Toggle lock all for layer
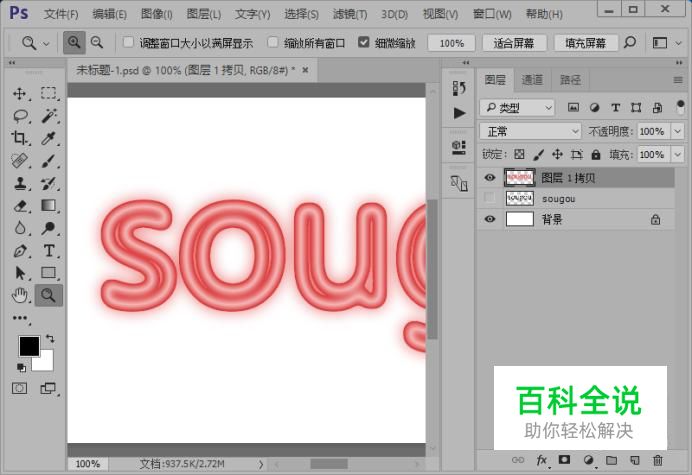This screenshot has height=475, width=692. click(x=596, y=154)
